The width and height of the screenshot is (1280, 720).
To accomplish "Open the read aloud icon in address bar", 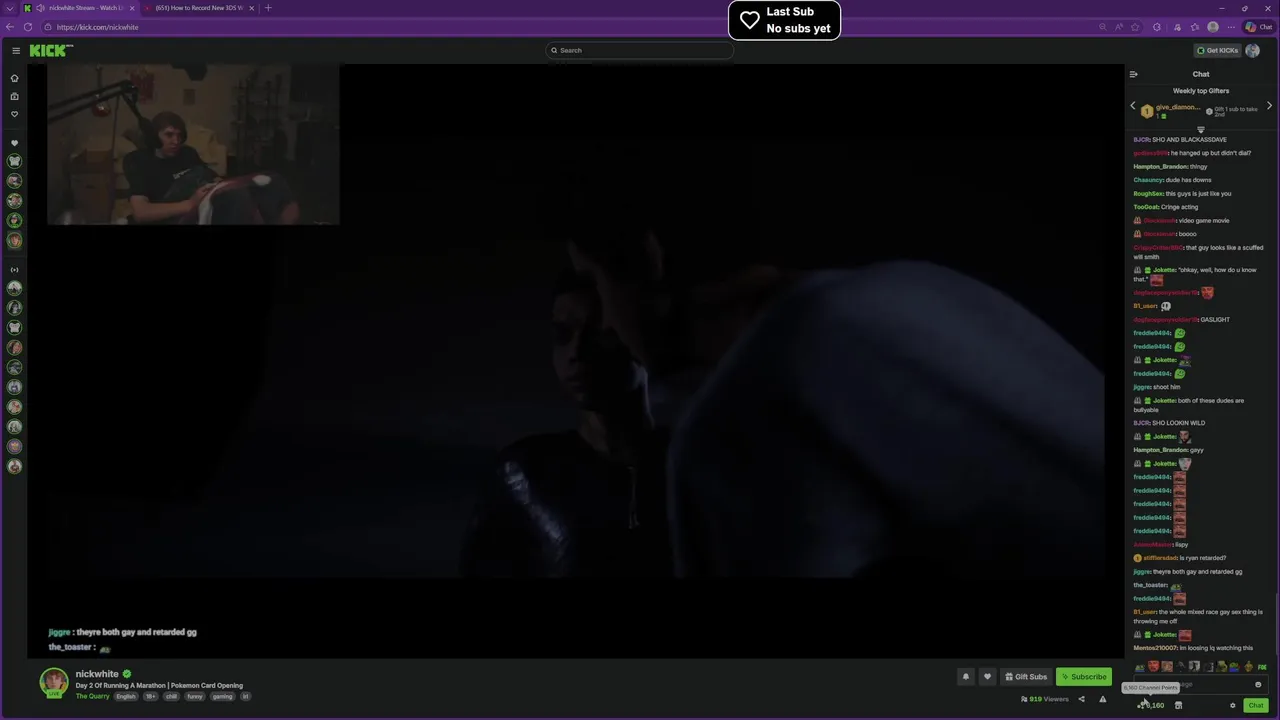I will (x=1121, y=27).
